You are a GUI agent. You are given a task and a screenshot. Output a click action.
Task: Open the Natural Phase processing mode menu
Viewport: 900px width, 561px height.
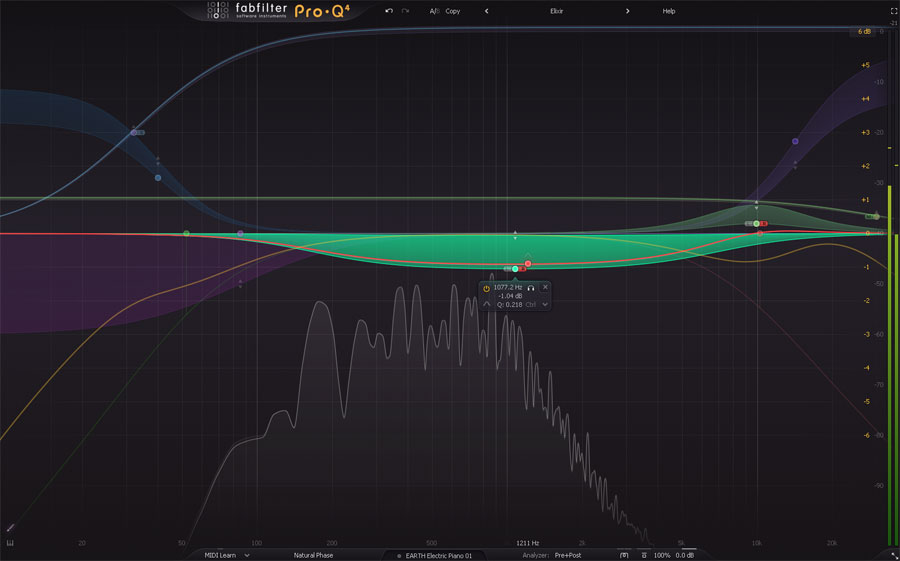(313, 555)
